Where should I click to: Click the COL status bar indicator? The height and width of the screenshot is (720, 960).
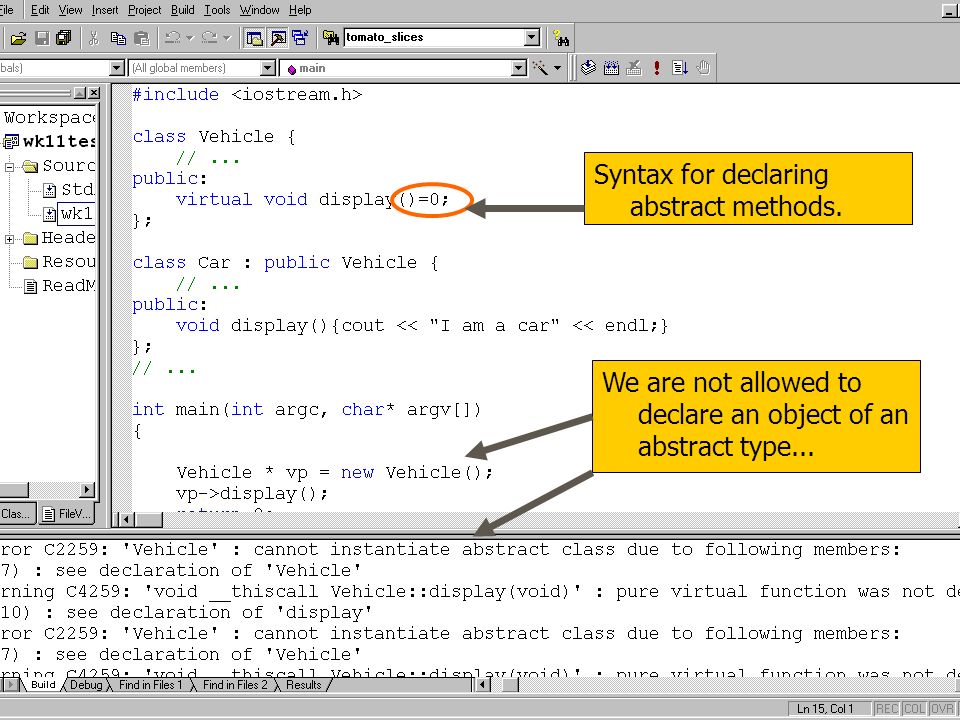point(914,709)
